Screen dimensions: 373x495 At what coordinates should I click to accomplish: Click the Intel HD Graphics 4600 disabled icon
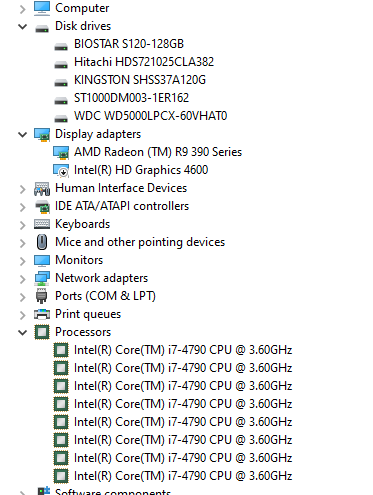pyautogui.click(x=61, y=170)
